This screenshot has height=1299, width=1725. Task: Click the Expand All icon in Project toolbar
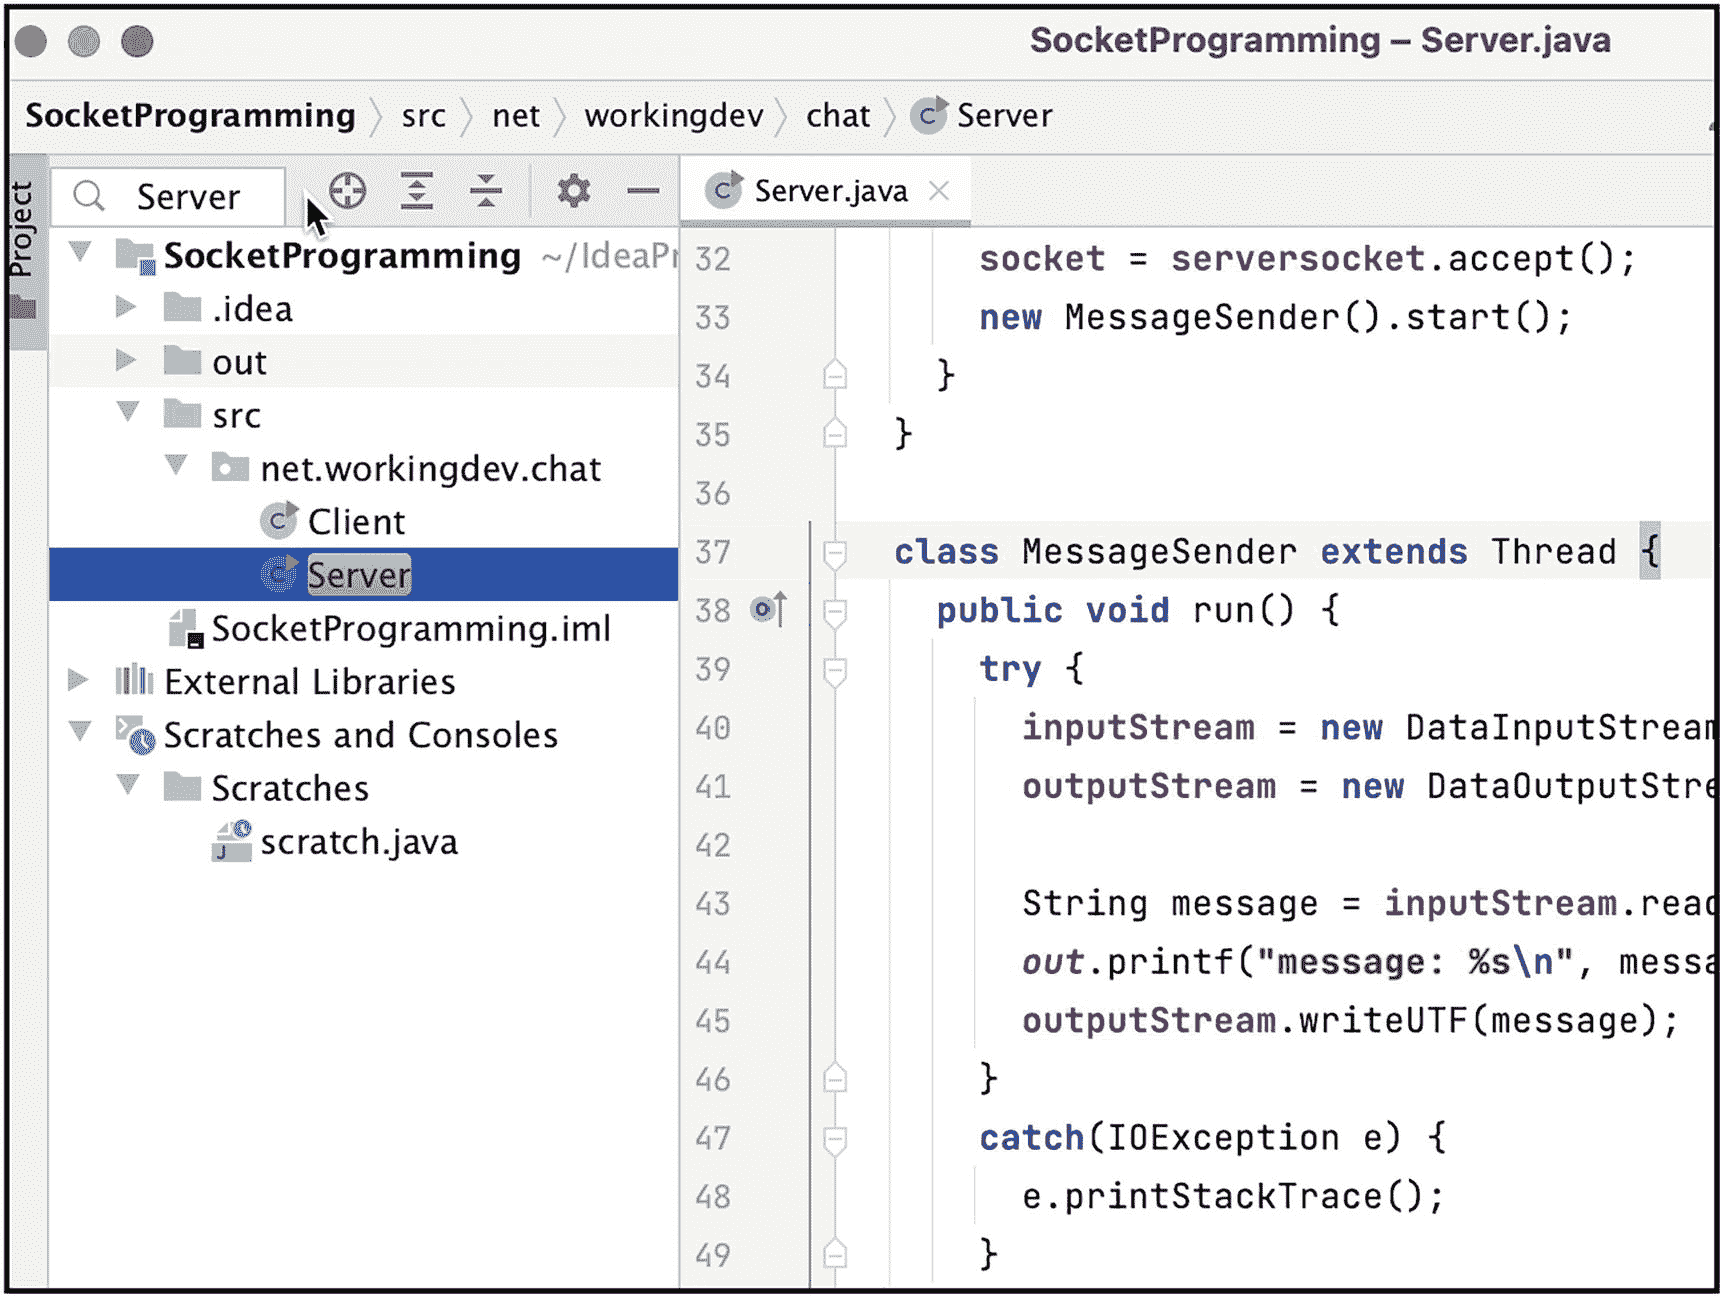[416, 190]
